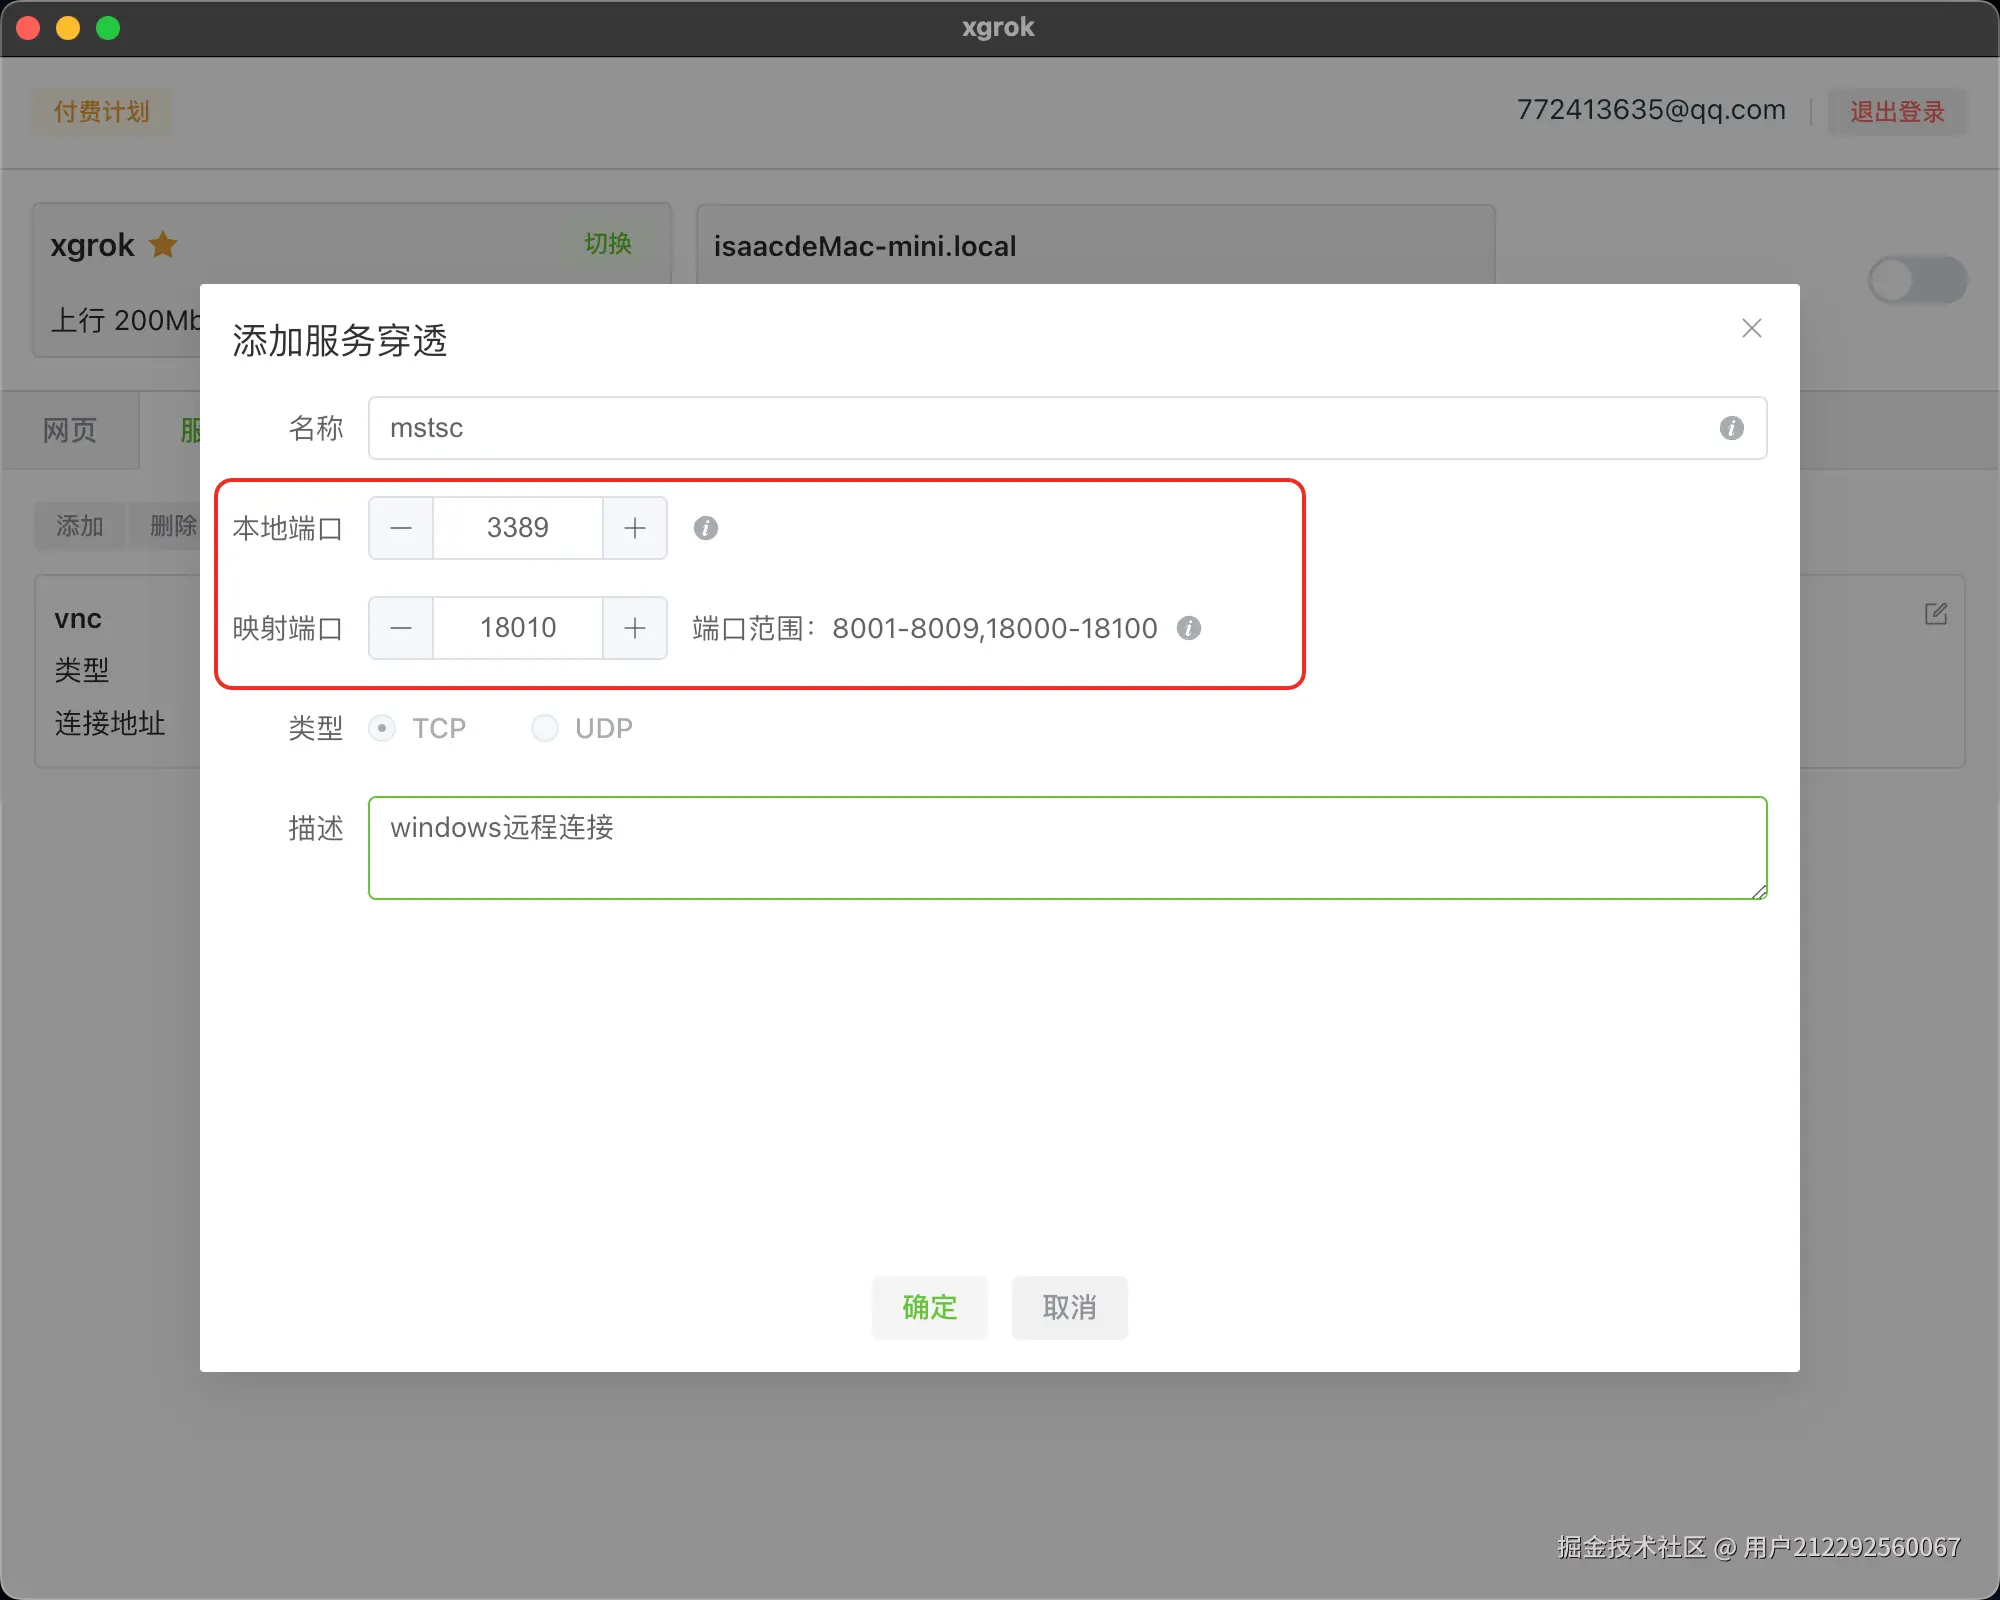The width and height of the screenshot is (2000, 1600).
Task: Close the add service dialog with X
Action: coord(1751,328)
